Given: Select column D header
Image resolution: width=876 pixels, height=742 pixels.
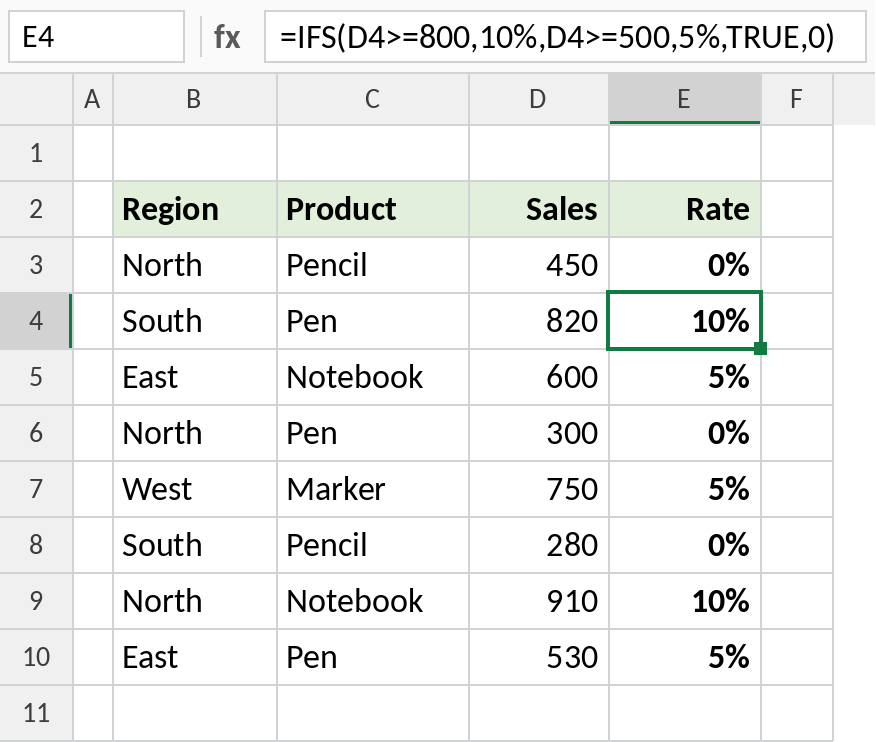Looking at the screenshot, I should point(539,99).
